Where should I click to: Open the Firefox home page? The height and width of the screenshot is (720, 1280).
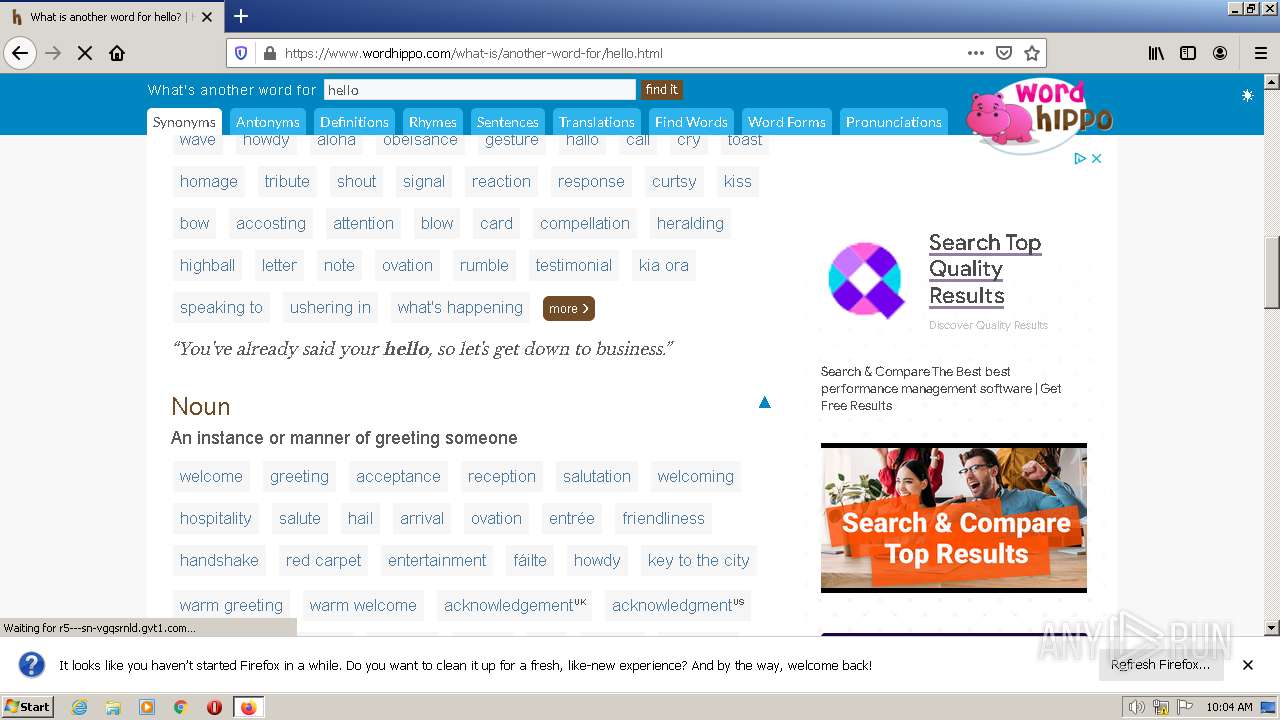[117, 53]
